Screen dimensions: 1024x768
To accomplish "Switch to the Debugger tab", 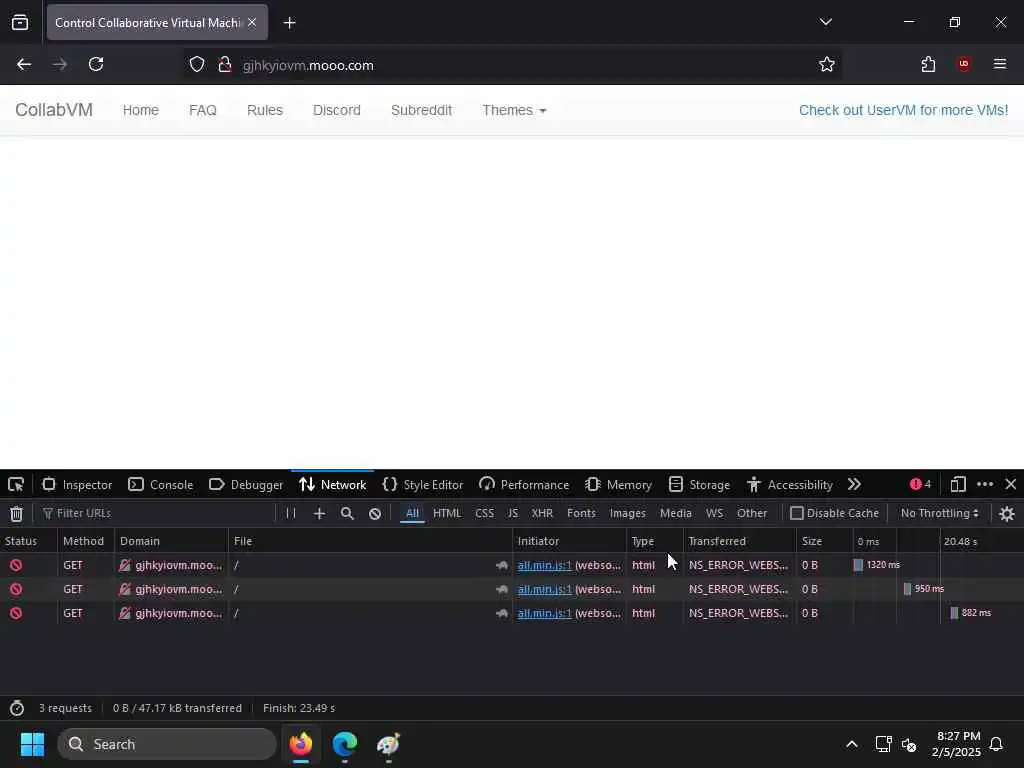I will pos(246,485).
